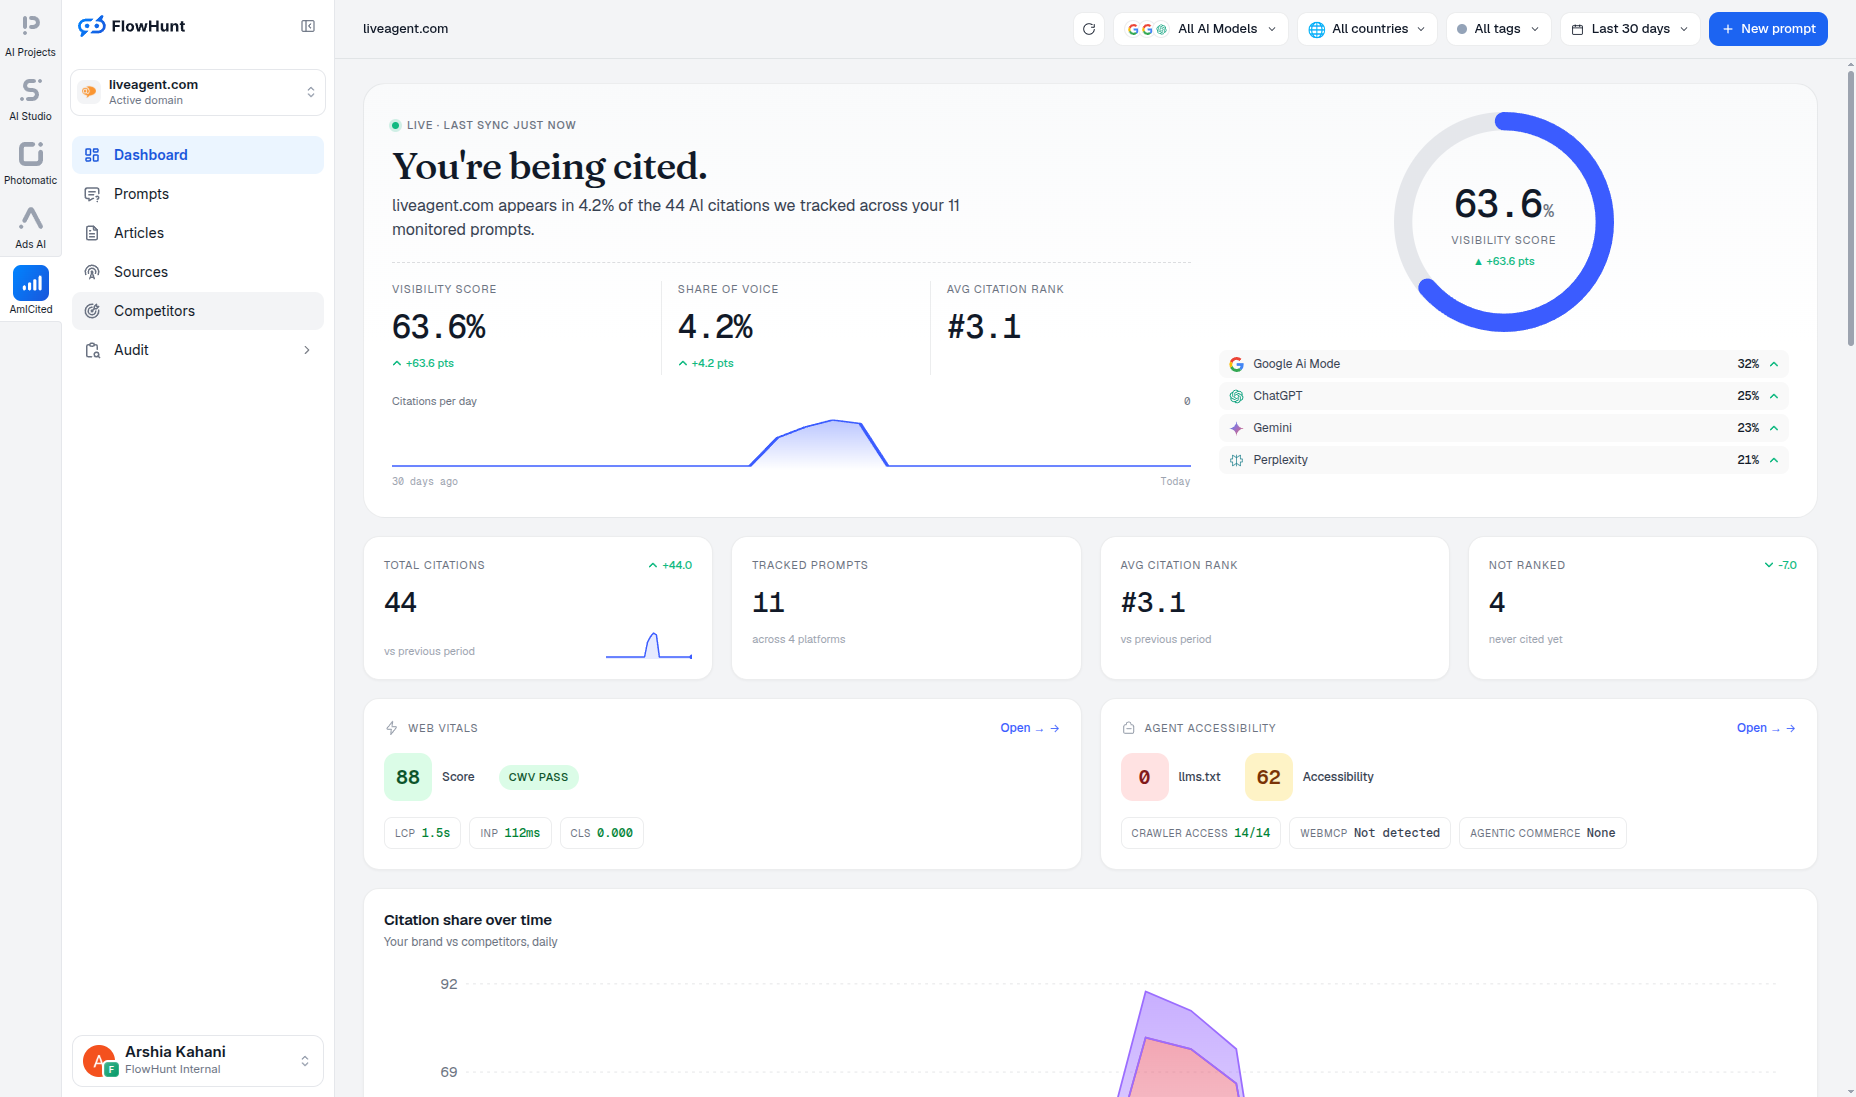The width and height of the screenshot is (1856, 1097).
Task: Click the Competitors target icon
Action: point(92,311)
